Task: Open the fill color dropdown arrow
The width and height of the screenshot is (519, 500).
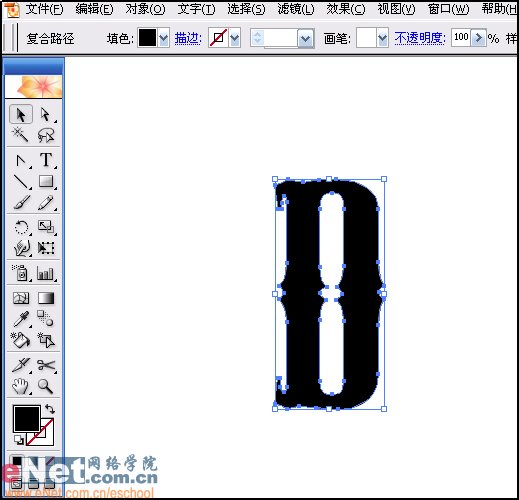Action: click(163, 39)
